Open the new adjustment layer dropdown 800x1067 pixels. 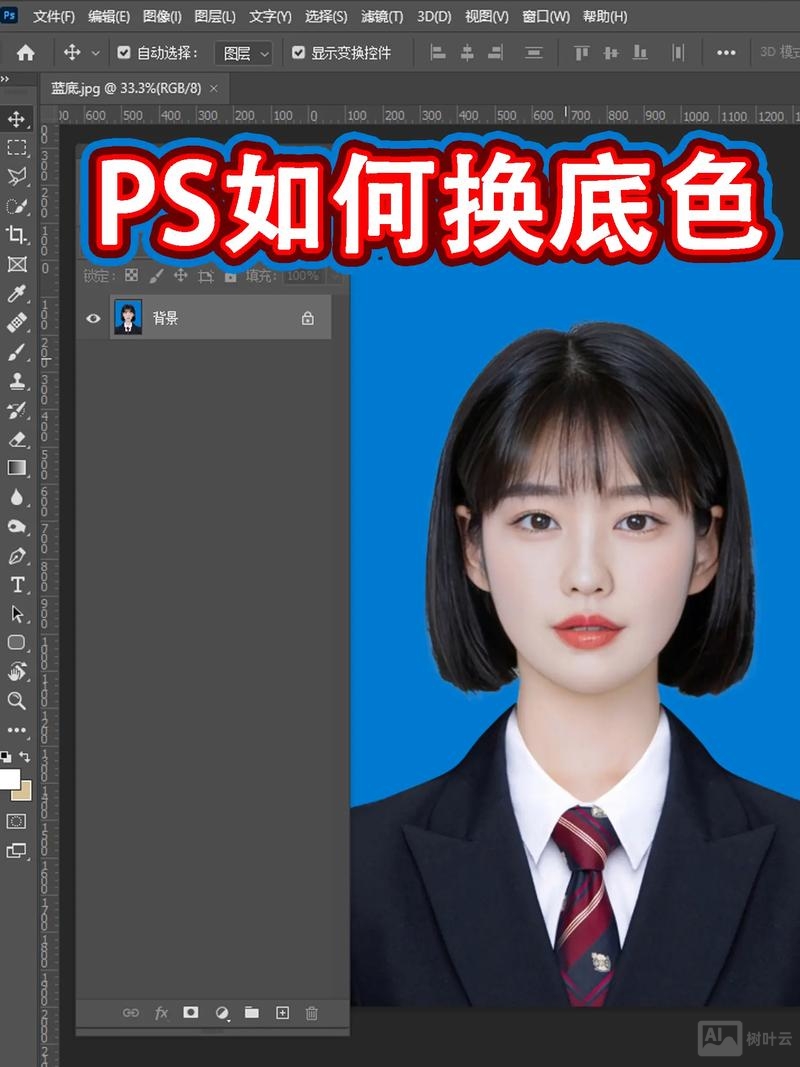pyautogui.click(x=221, y=1013)
